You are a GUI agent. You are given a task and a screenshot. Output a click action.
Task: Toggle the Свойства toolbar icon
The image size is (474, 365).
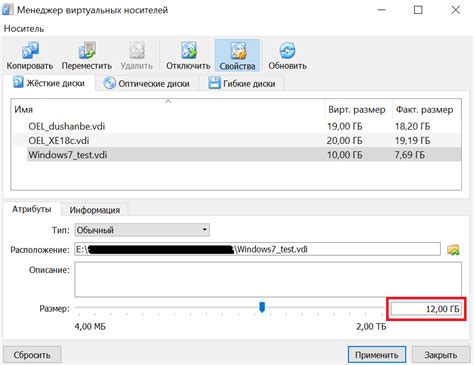[237, 56]
